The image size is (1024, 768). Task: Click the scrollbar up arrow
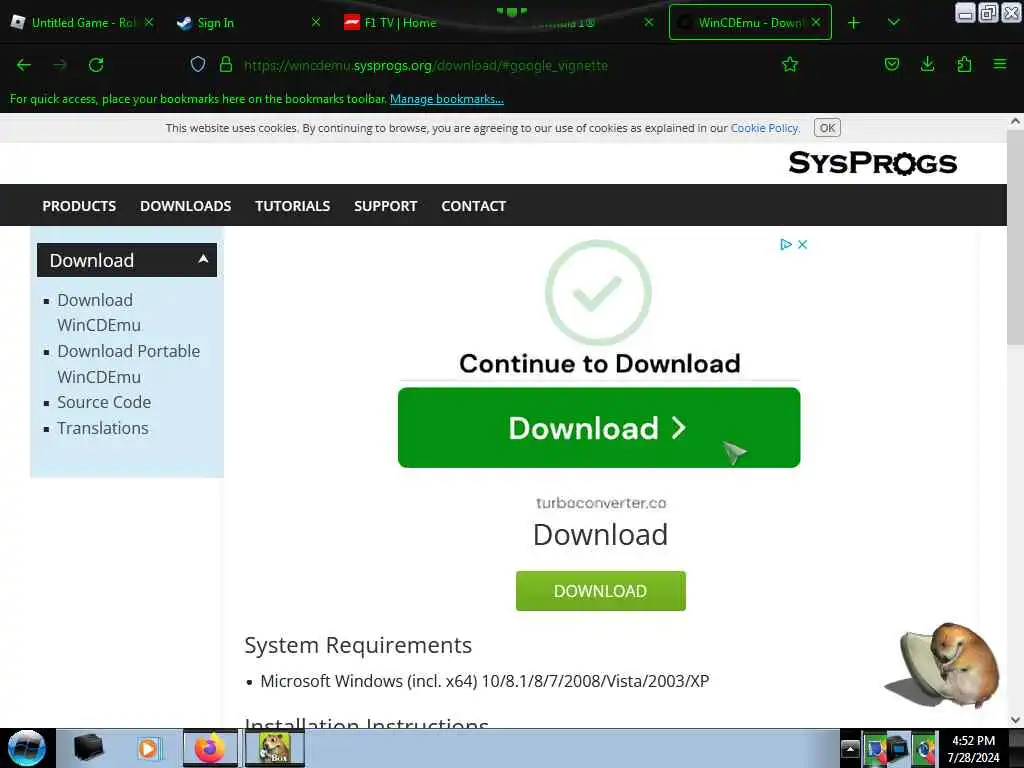(1015, 121)
